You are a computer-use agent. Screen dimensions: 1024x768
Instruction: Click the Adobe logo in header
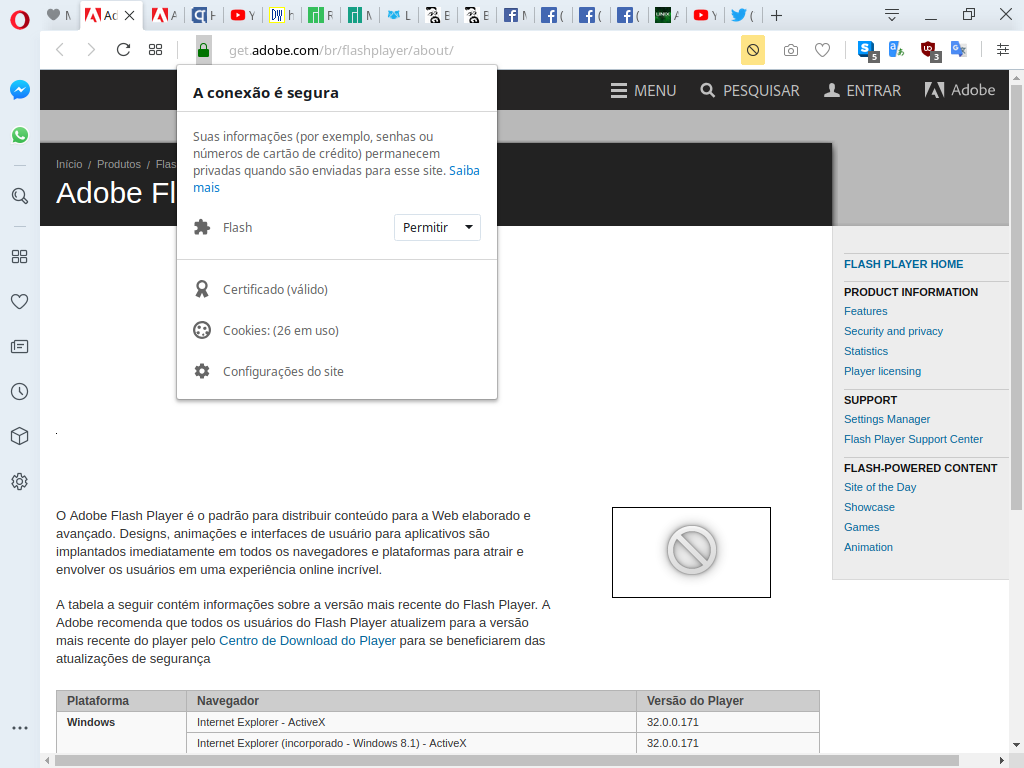960,90
